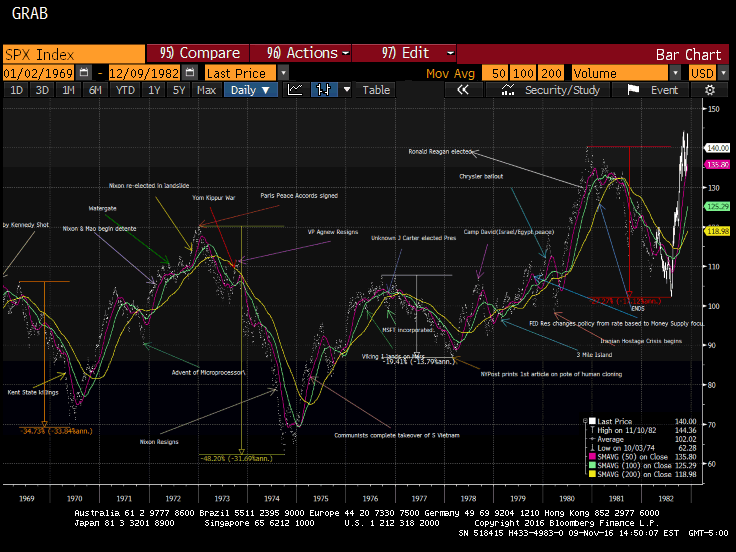736x552 pixels.
Task: Click the Kent State killings annotation
Action: (x=33, y=392)
